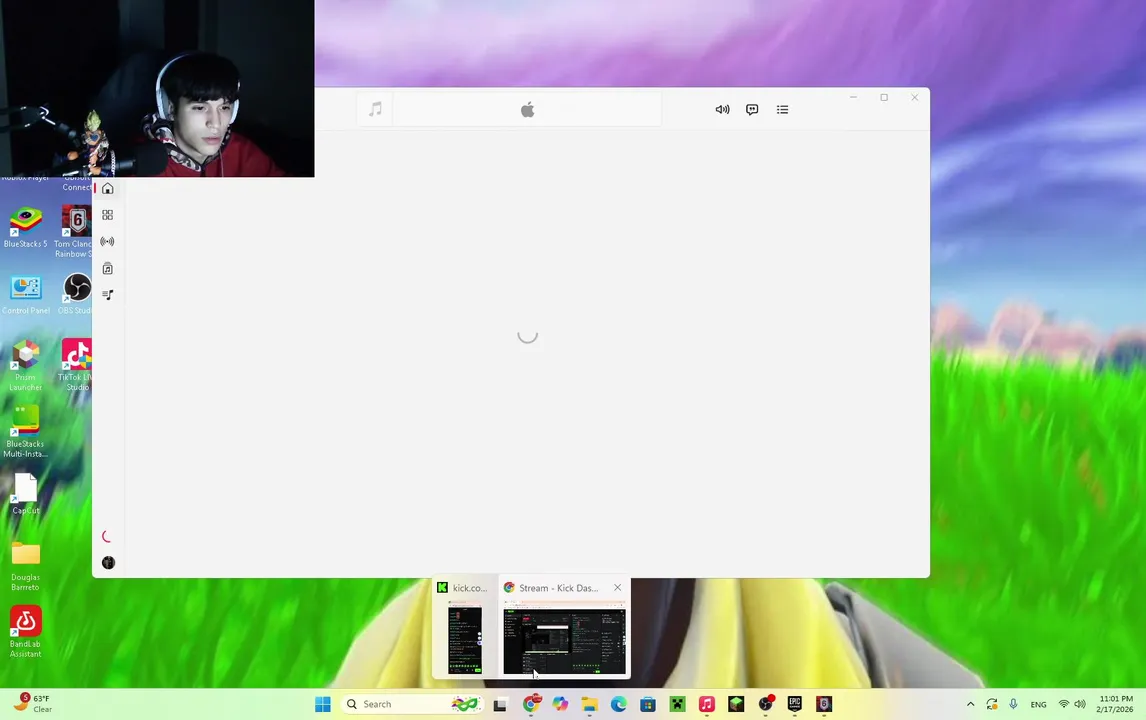Viewport: 1146px width, 720px height.
Task: Close the Apple Music window
Action: pos(914,97)
